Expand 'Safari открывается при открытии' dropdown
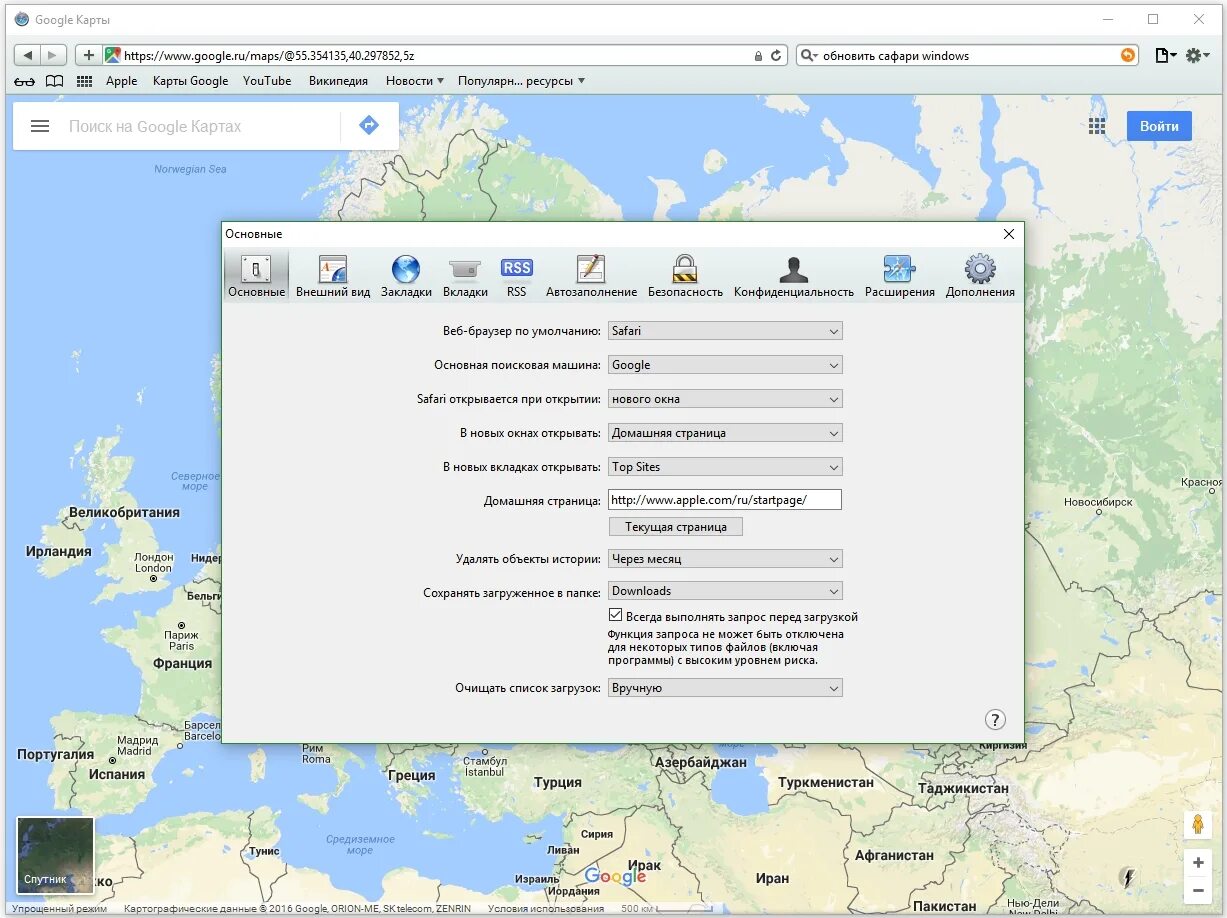1227x918 pixels. coord(725,399)
